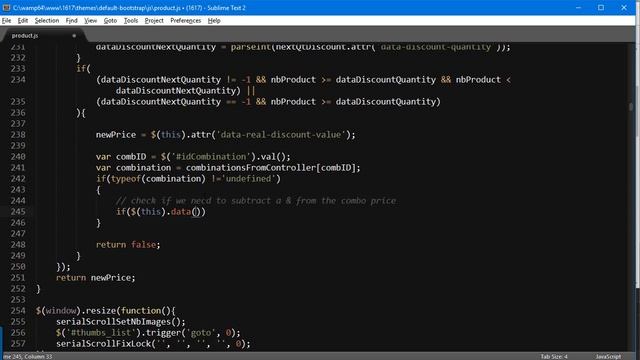Close the Sublime Text window
640x360 pixels.
[624, 7]
